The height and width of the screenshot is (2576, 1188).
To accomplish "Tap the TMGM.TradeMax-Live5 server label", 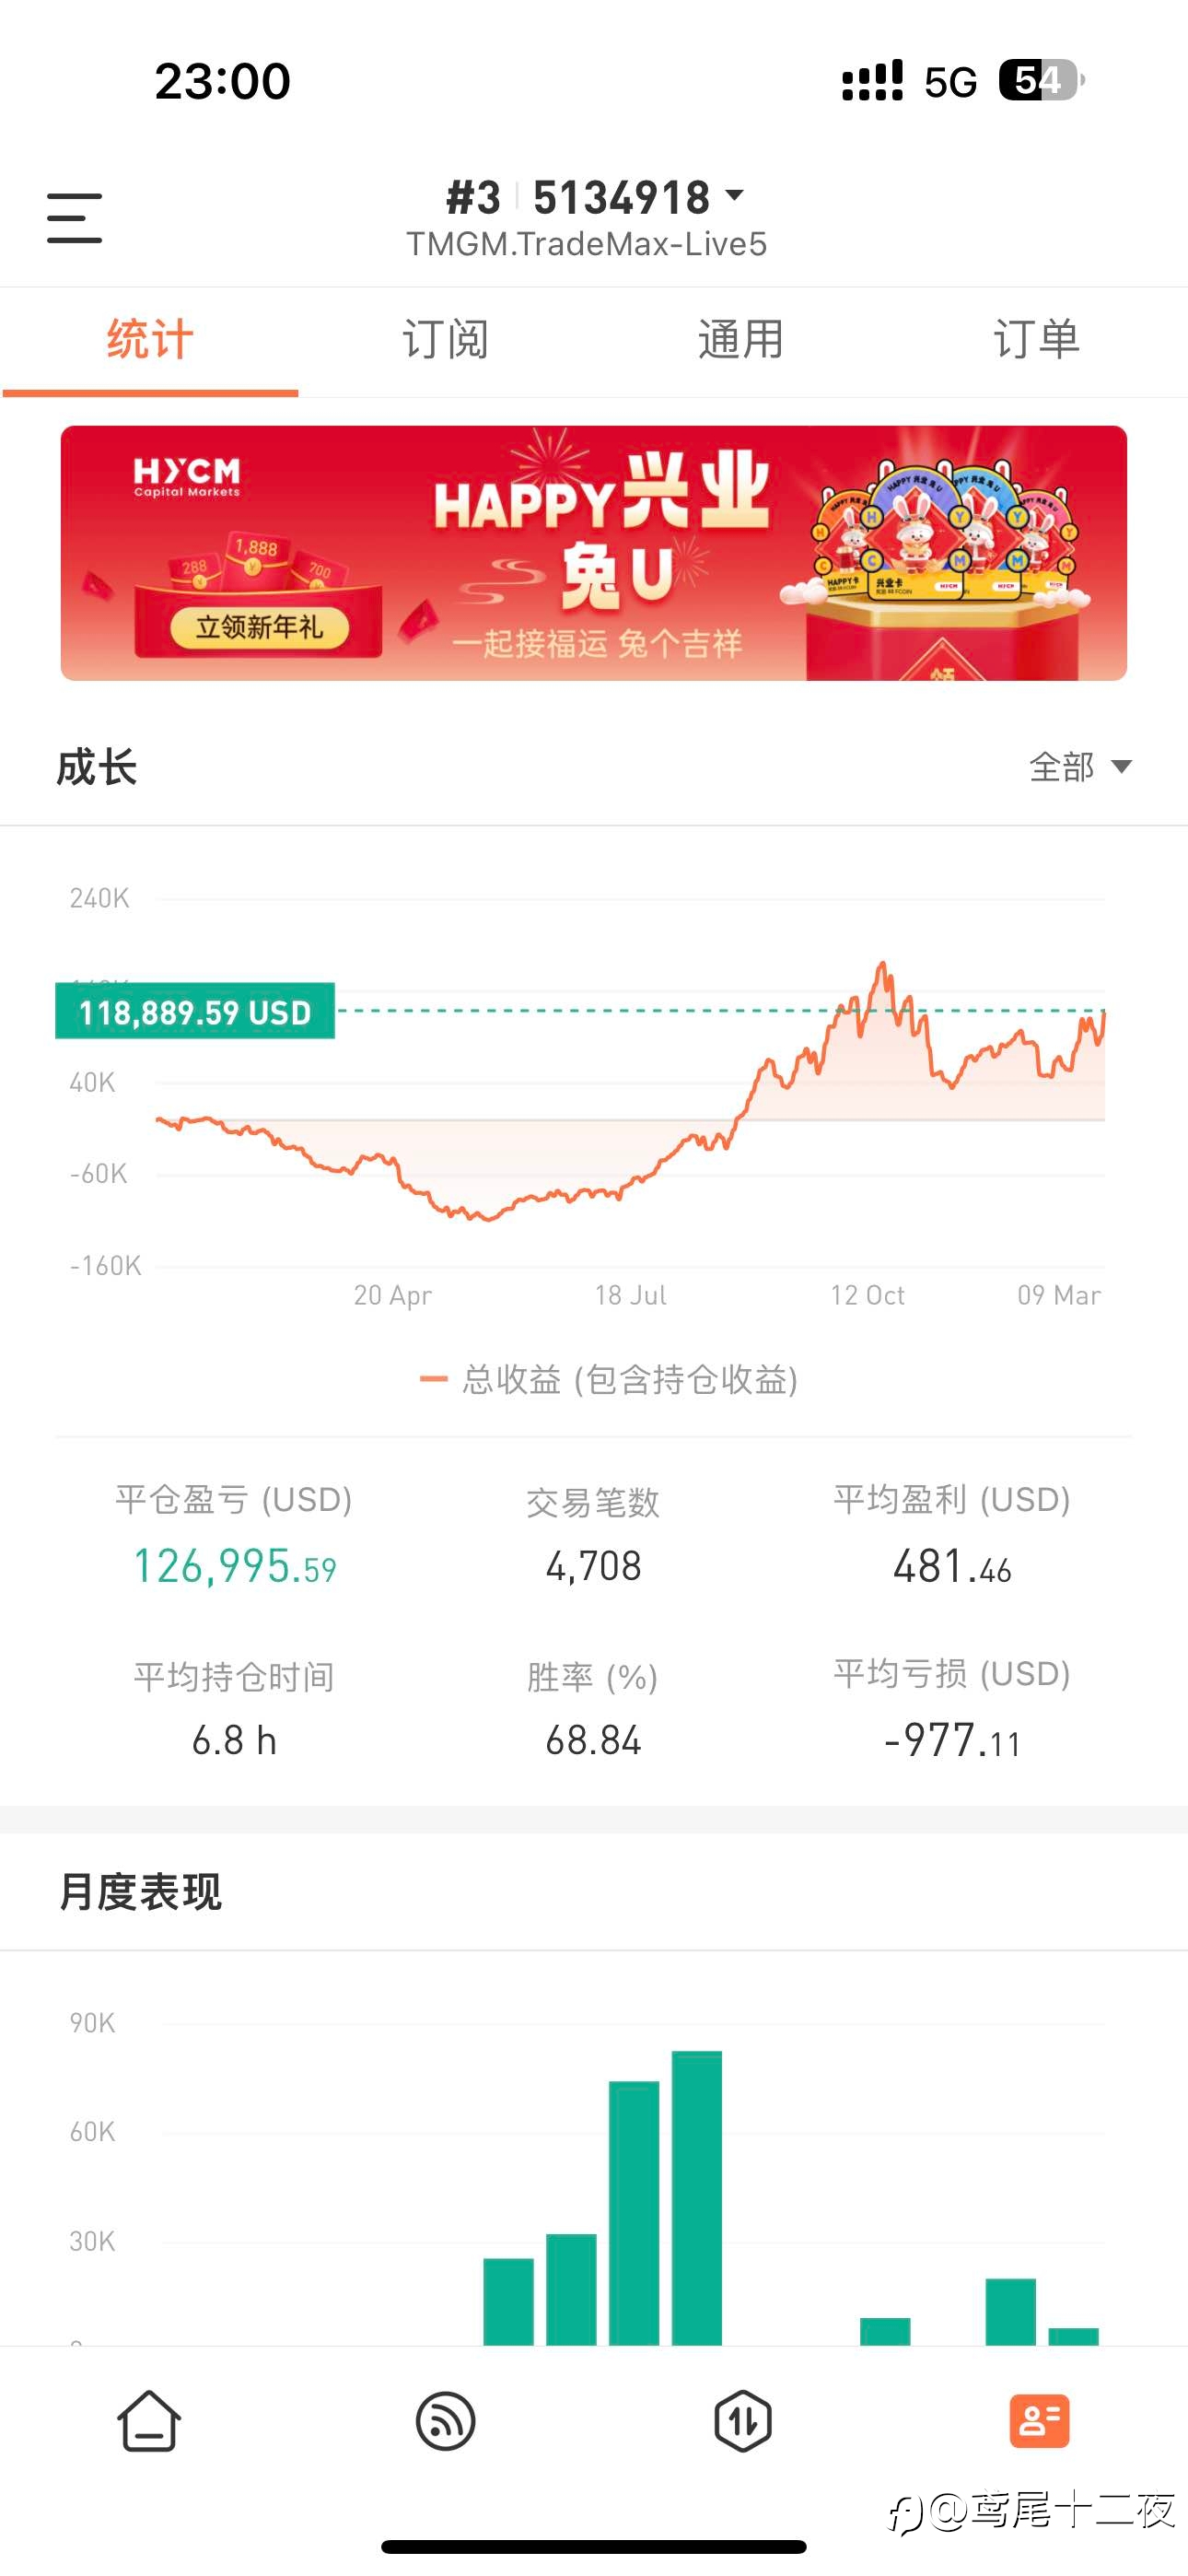I will click(586, 244).
